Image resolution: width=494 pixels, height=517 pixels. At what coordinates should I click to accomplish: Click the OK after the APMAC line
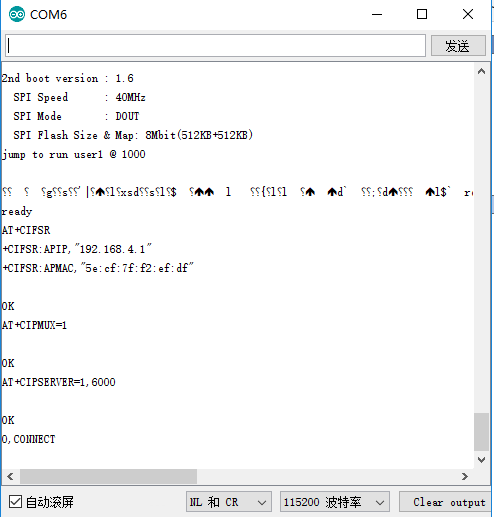(8, 306)
